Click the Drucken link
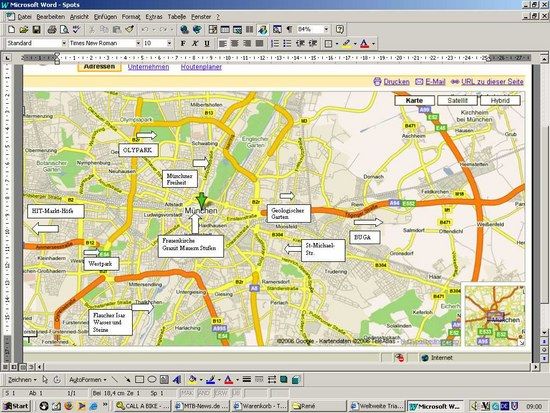 coord(396,82)
